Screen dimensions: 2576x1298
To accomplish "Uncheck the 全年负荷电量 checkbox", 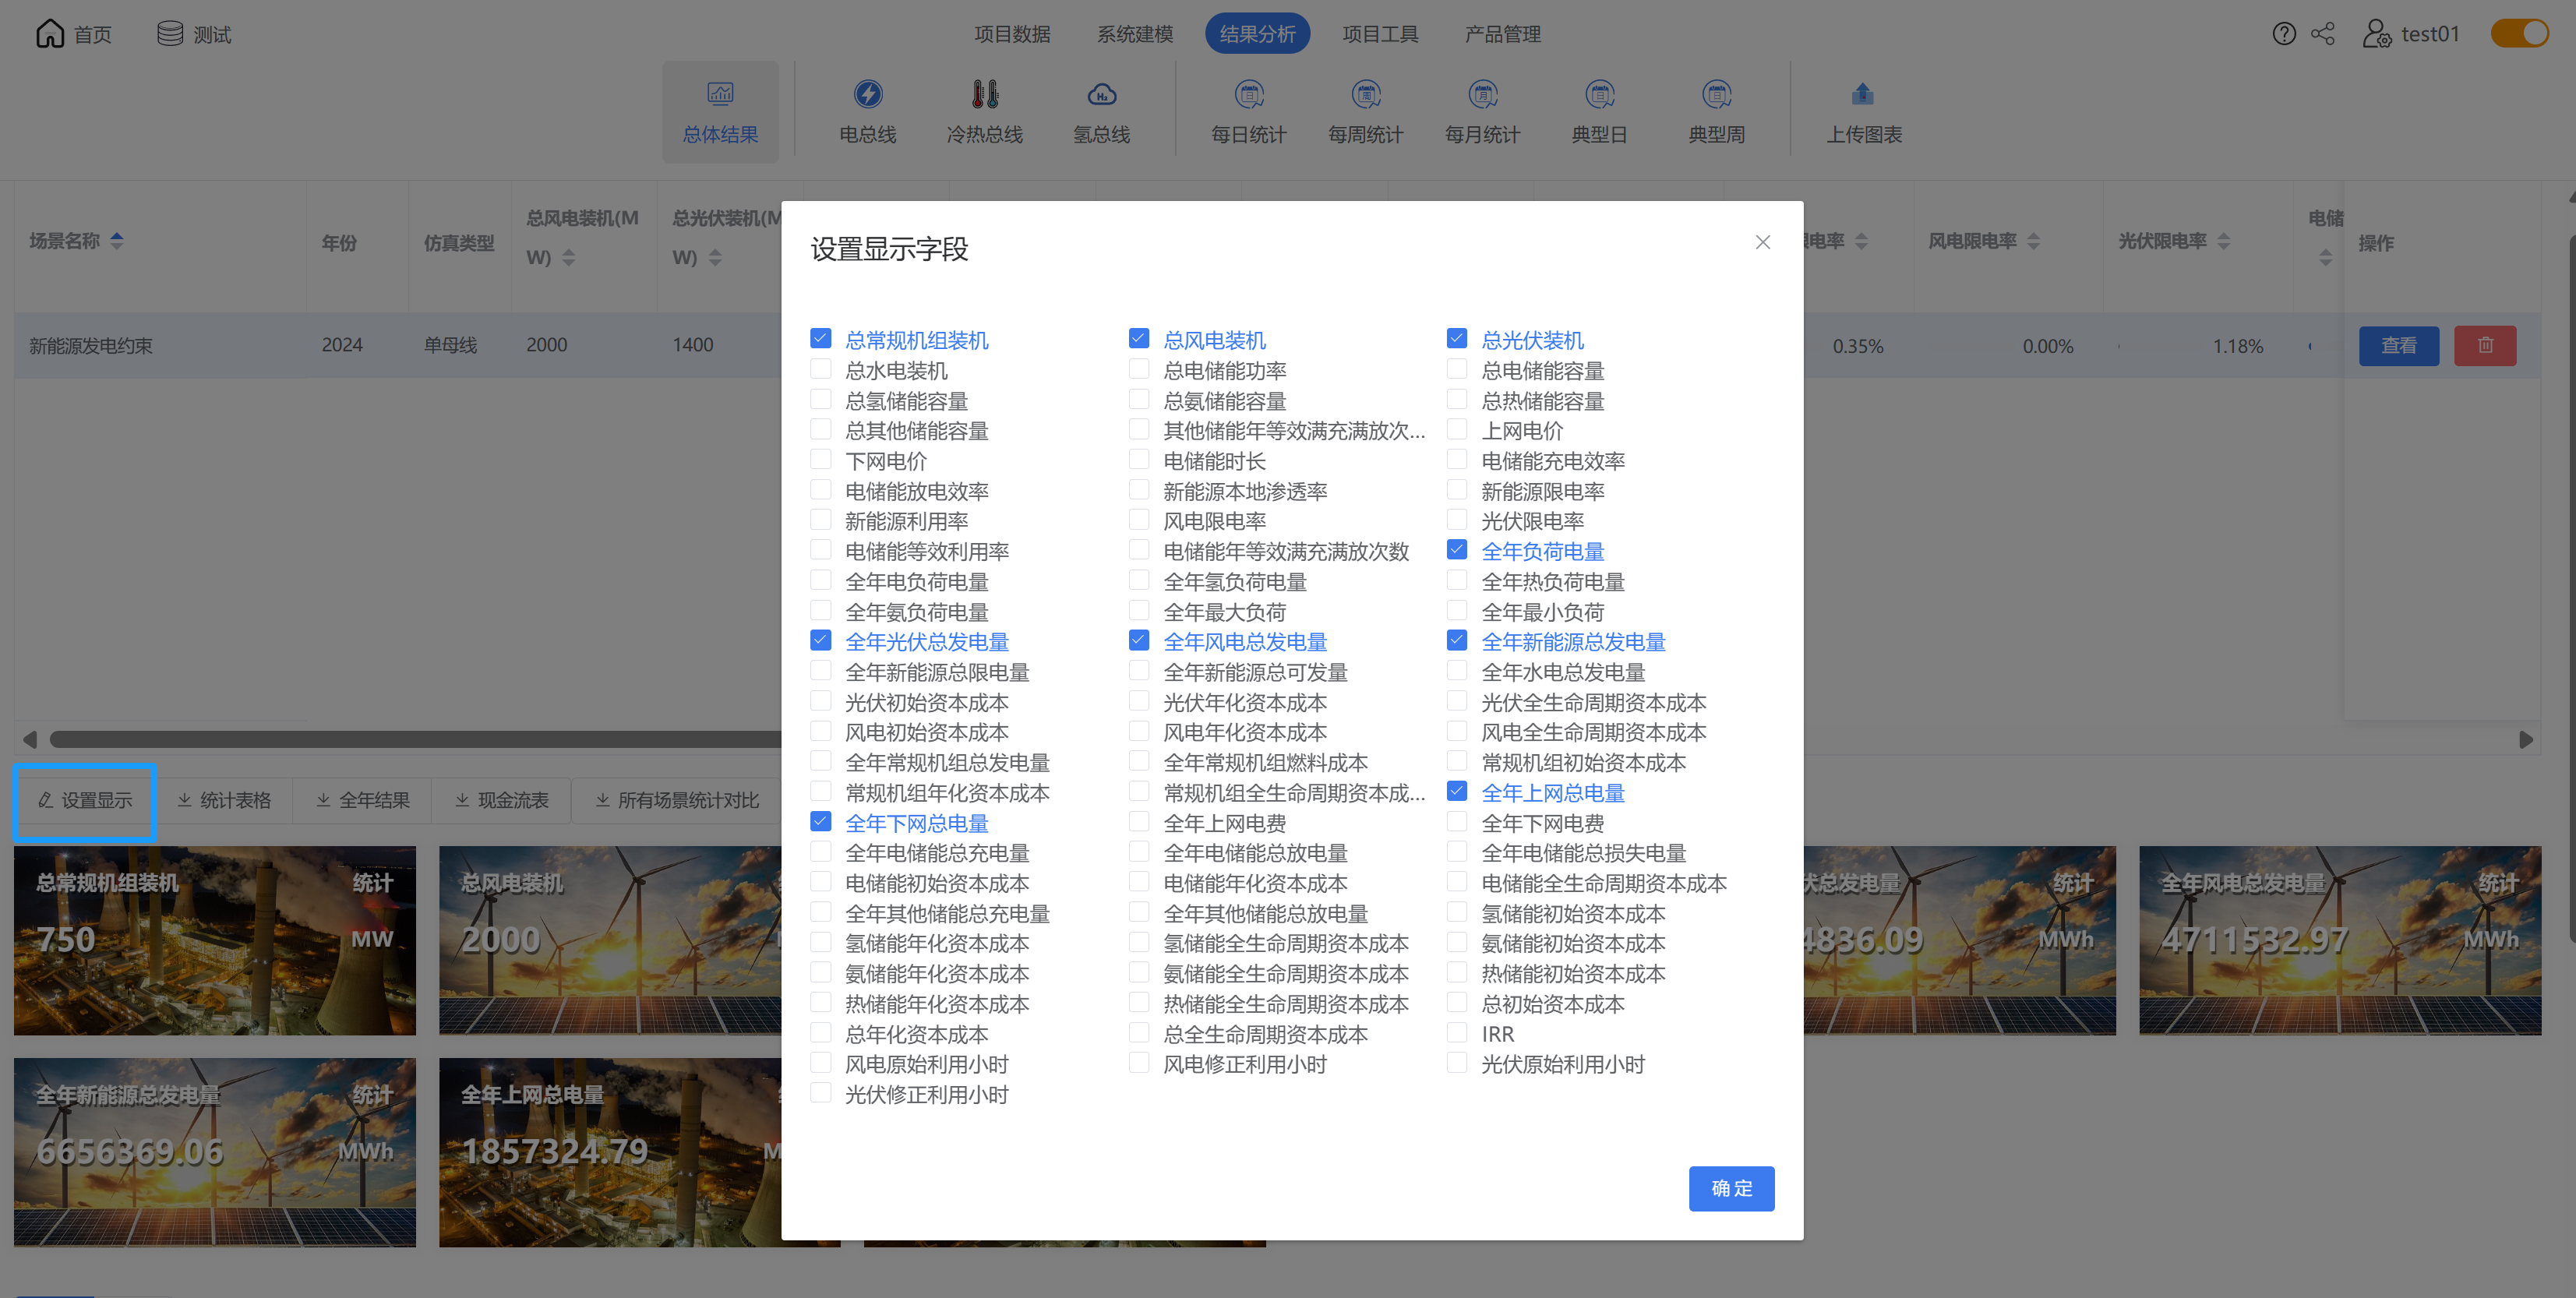I will (x=1457, y=550).
